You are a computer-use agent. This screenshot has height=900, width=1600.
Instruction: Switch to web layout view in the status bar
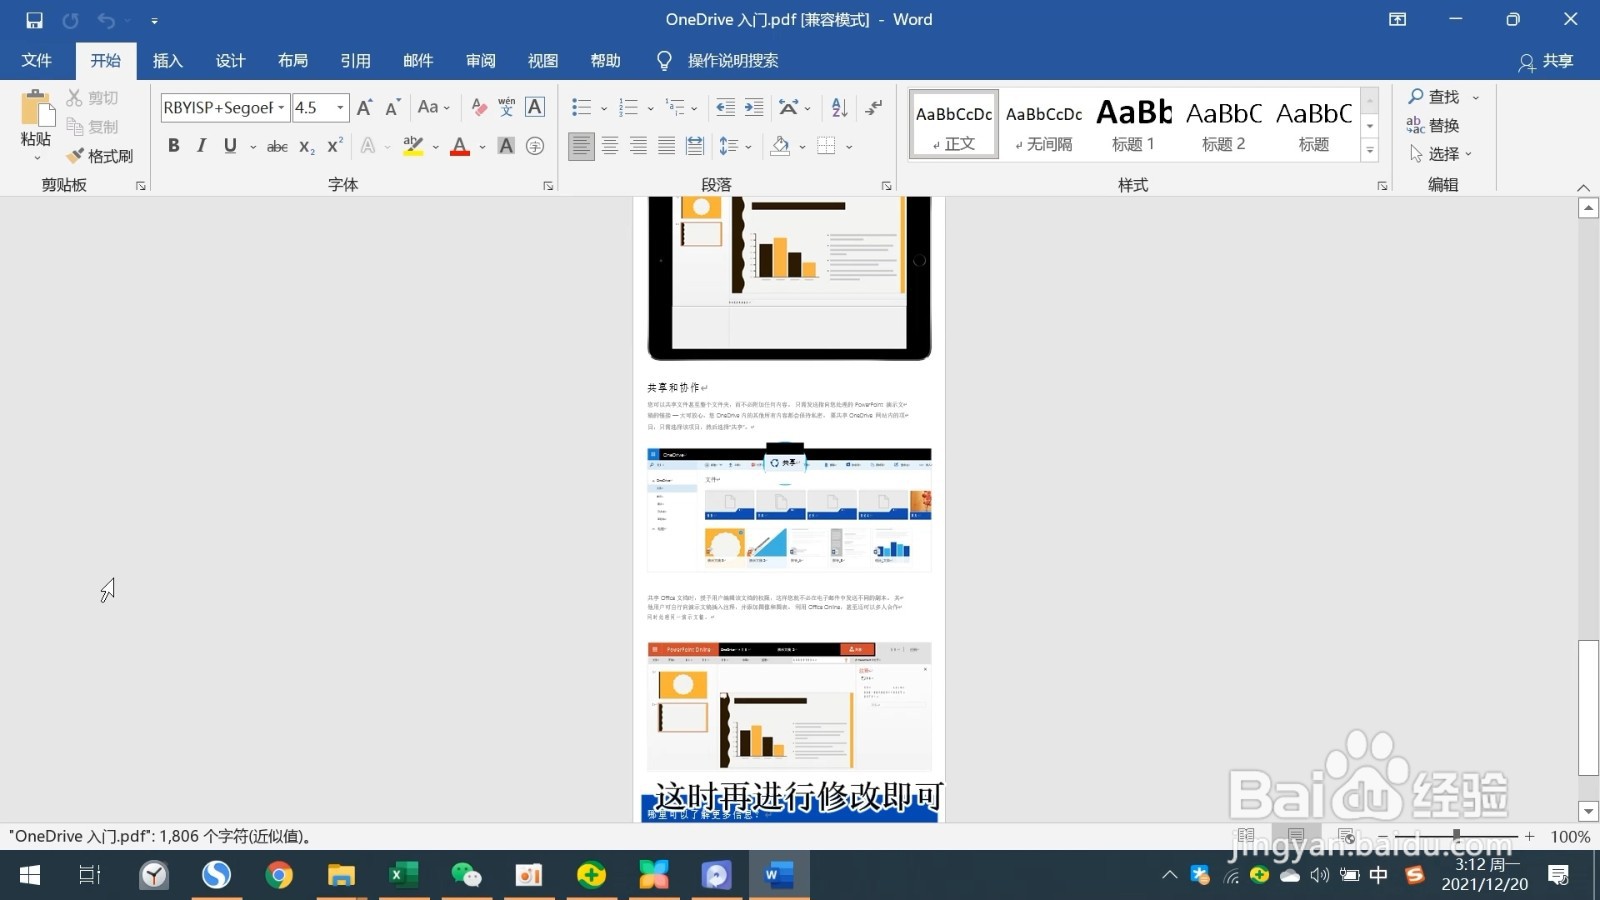coord(1346,836)
